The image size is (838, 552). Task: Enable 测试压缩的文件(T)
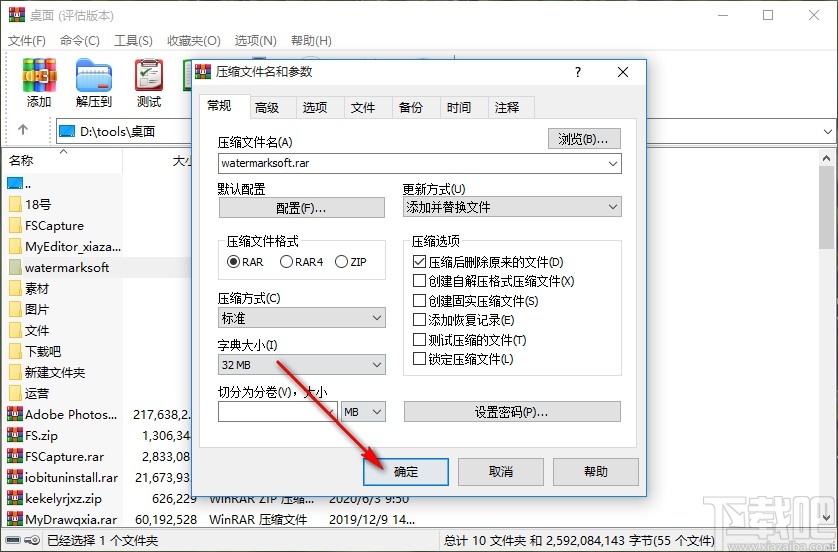470,340
